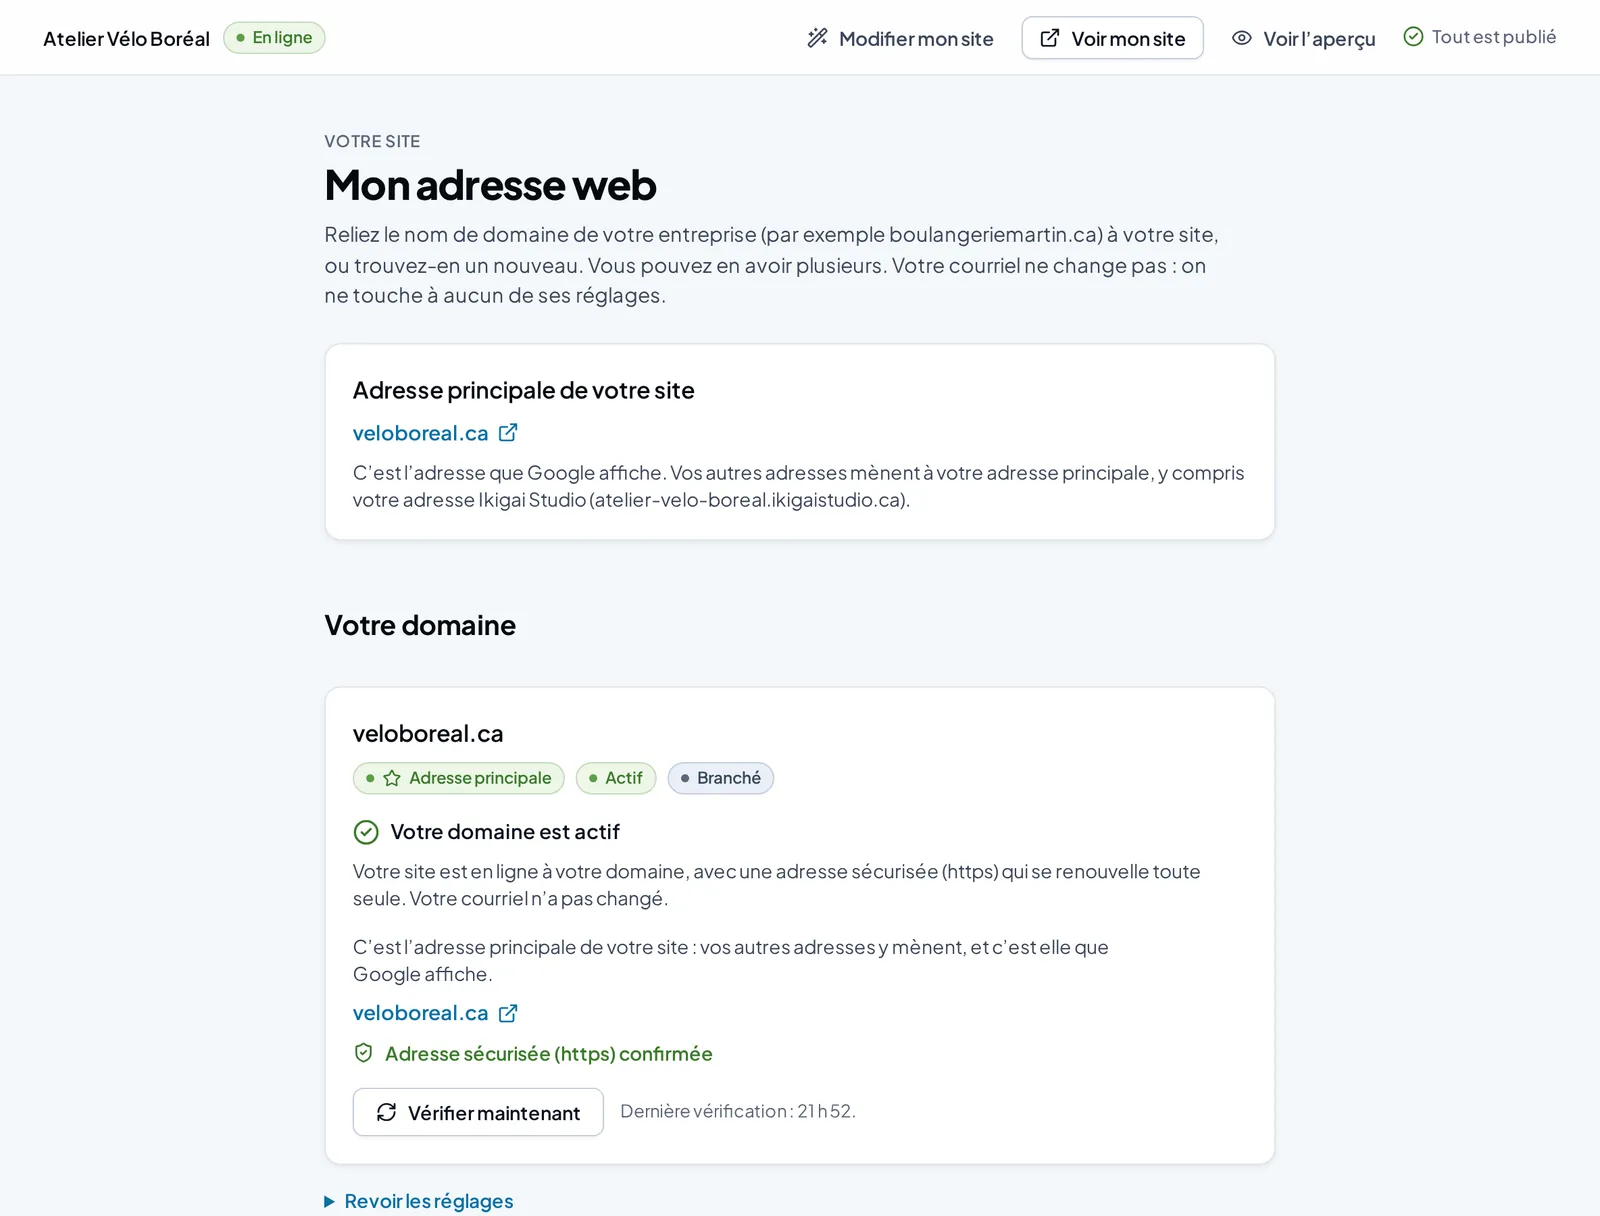
Task: Click the Actif status badge
Action: [616, 778]
